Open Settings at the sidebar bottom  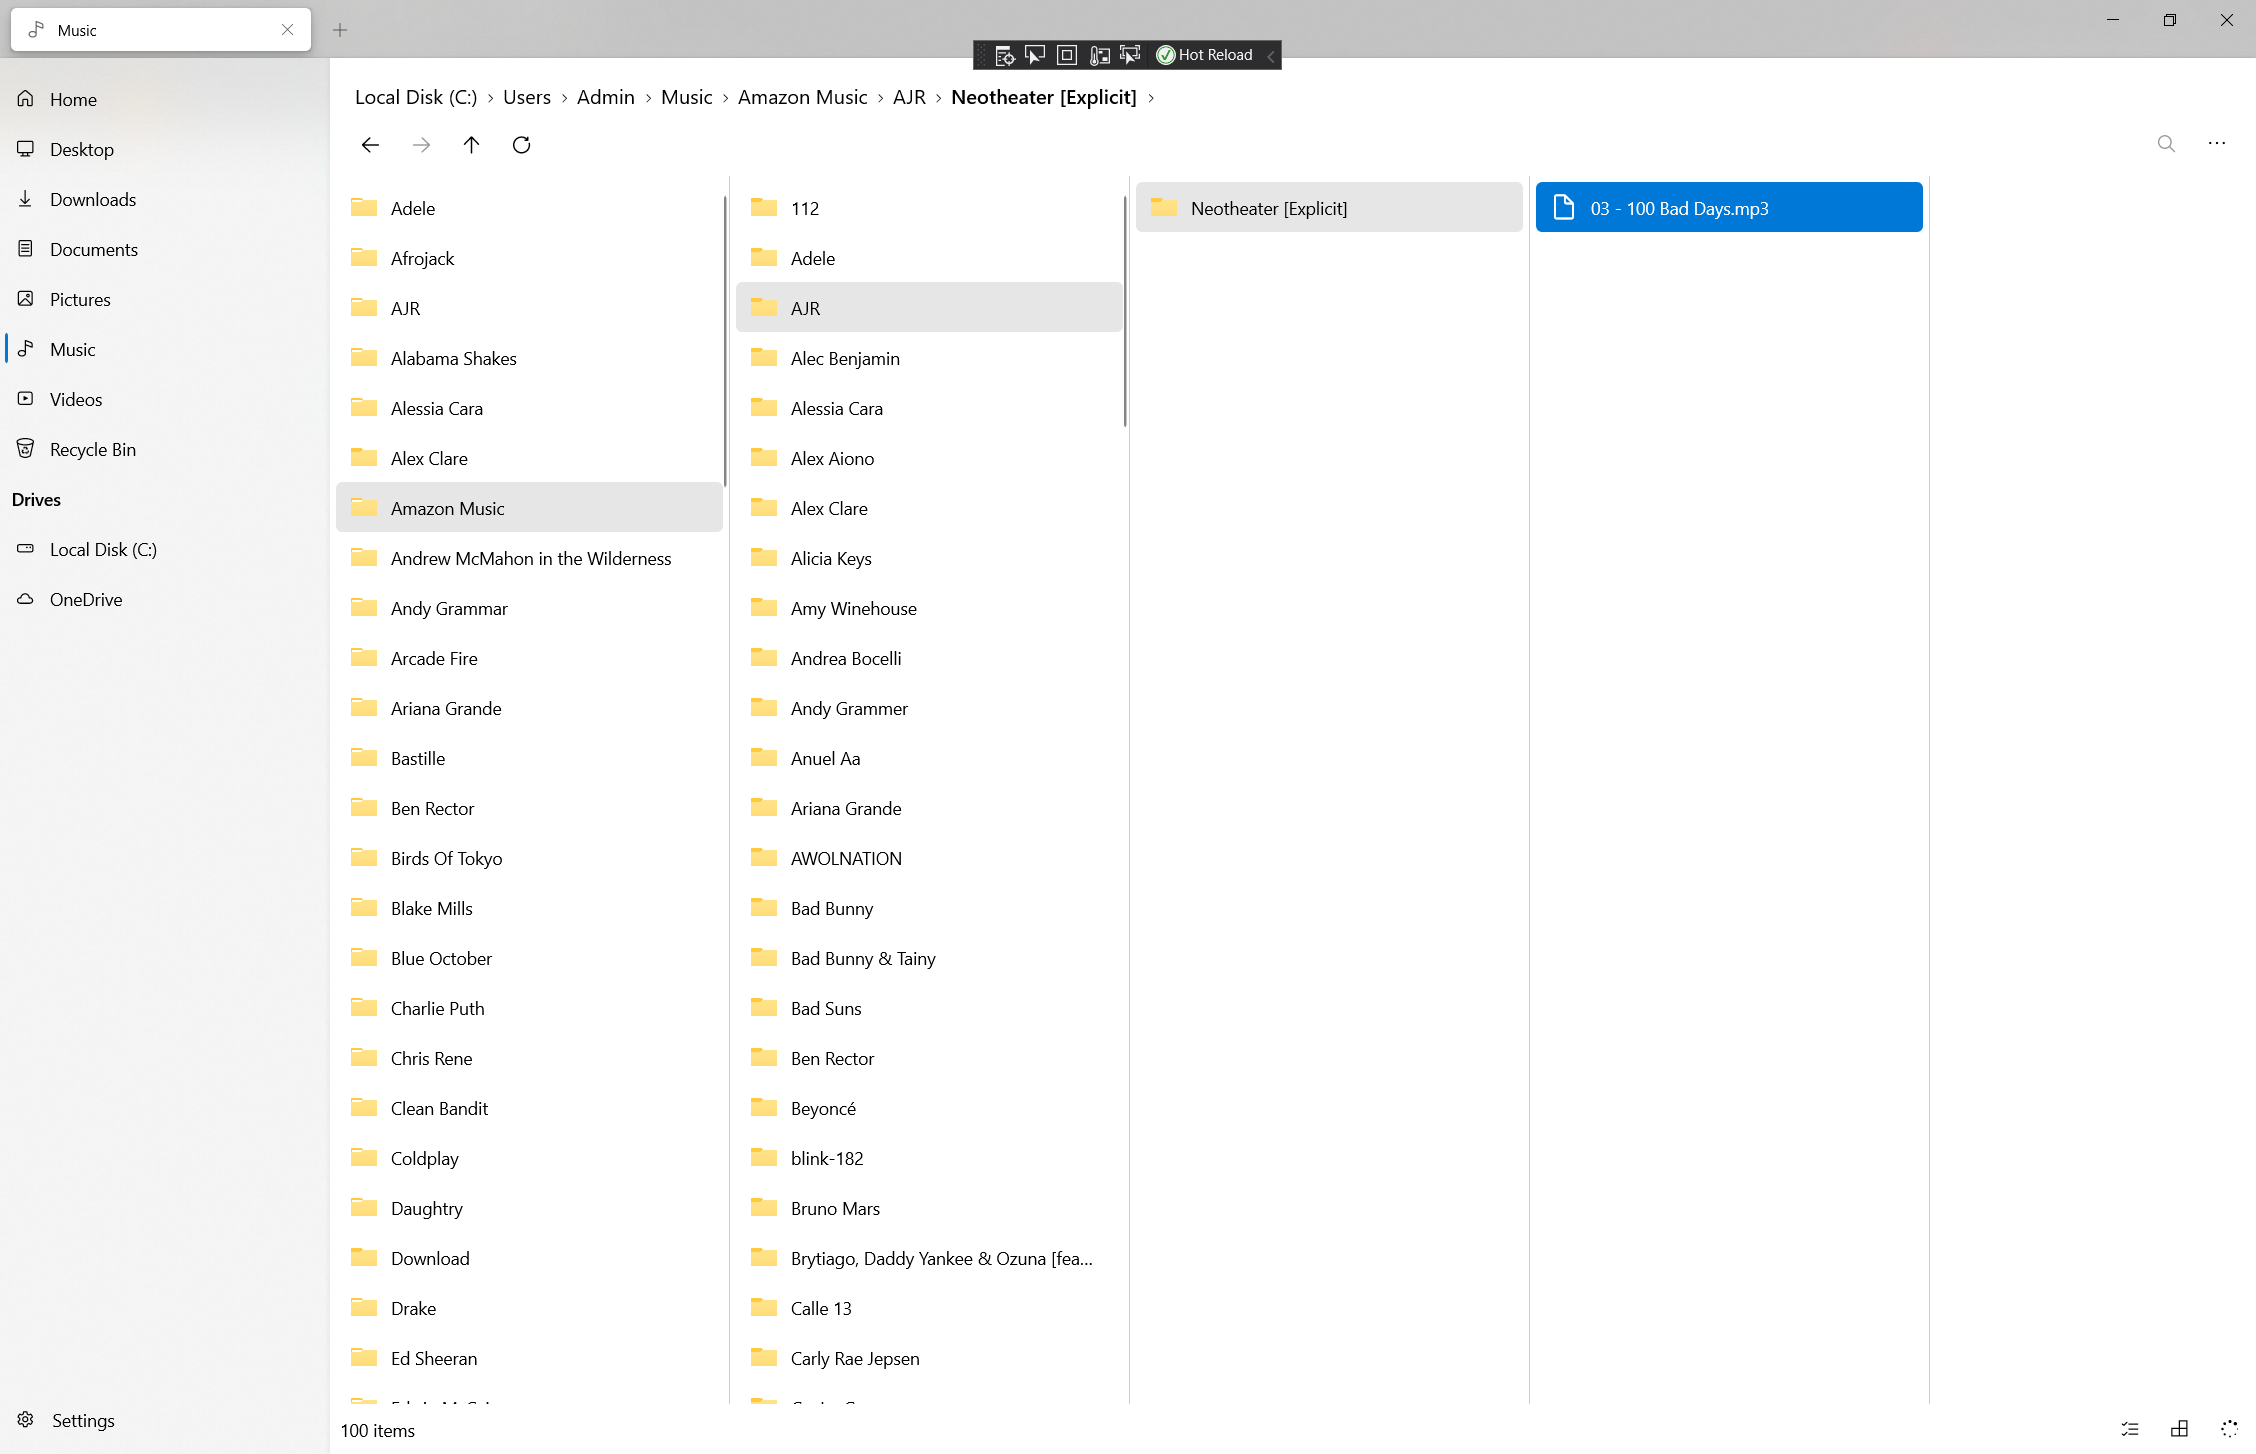coord(165,1420)
